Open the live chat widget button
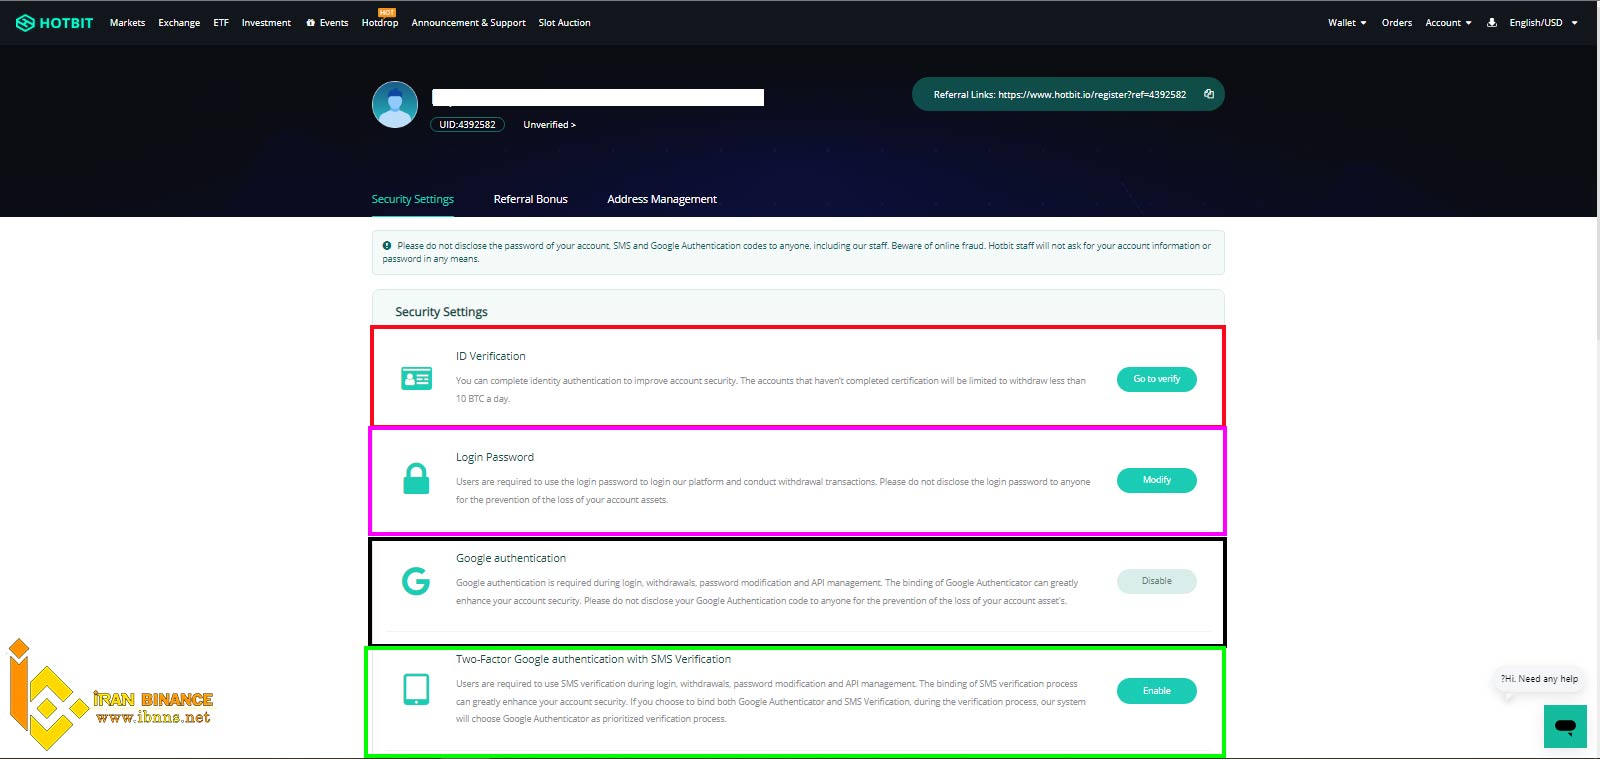Screen dimensions: 1600x759 (x=1565, y=726)
